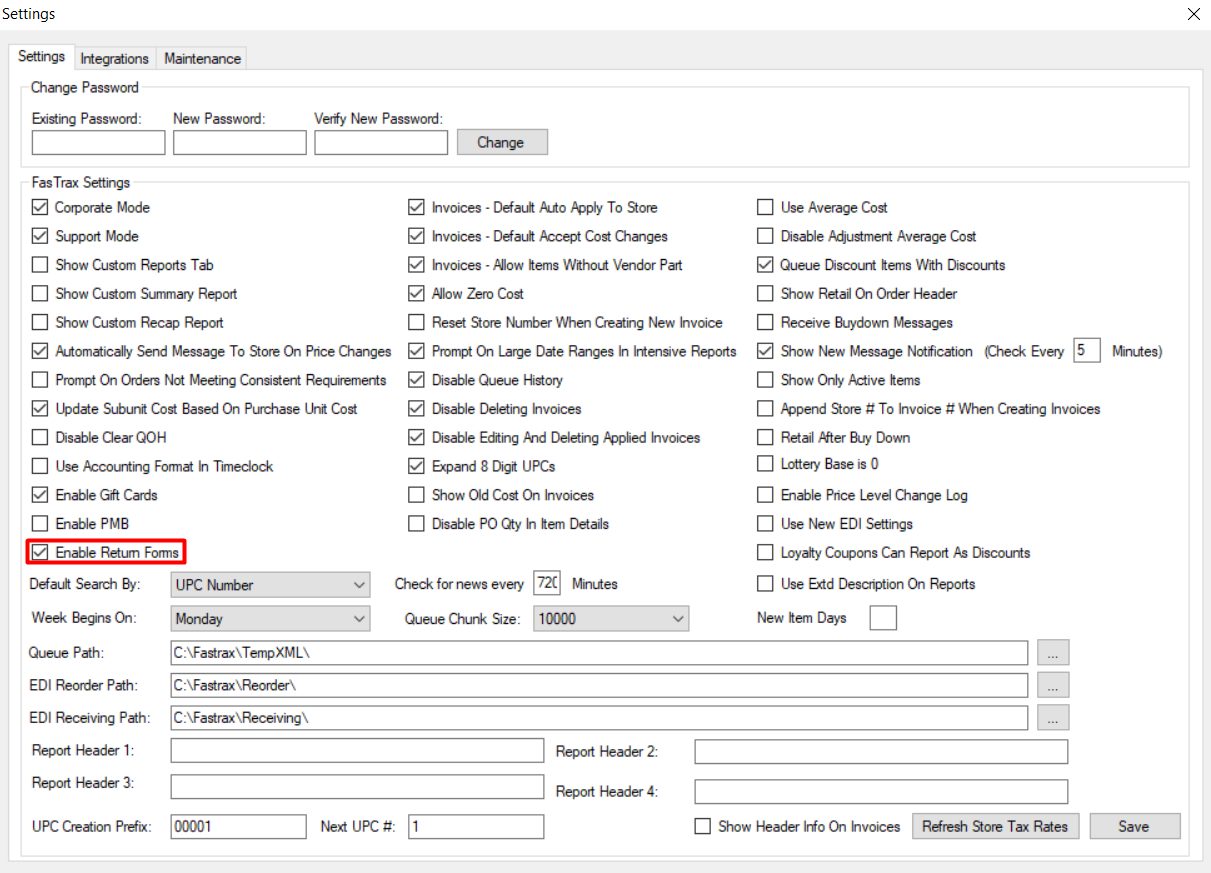Click the Change password button

pos(501,142)
